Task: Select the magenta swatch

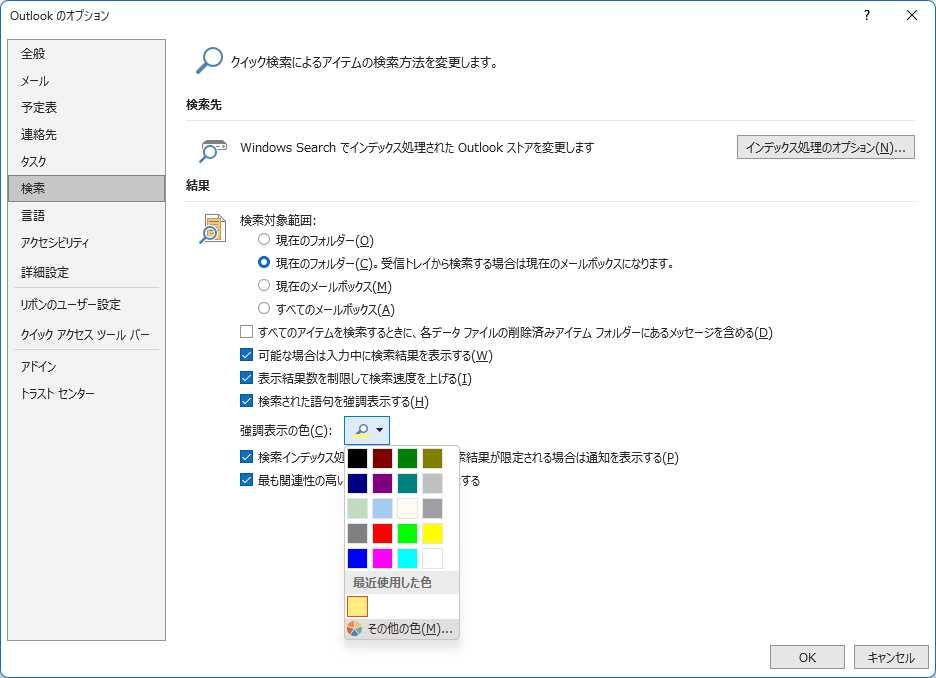Action: point(383,559)
